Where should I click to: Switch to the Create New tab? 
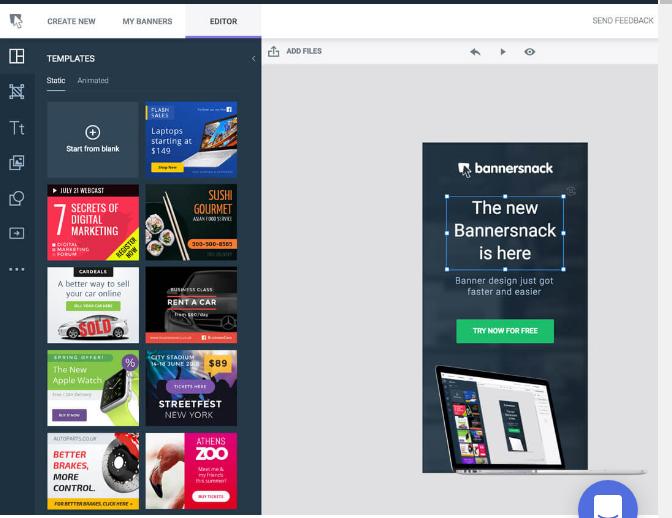point(71,21)
